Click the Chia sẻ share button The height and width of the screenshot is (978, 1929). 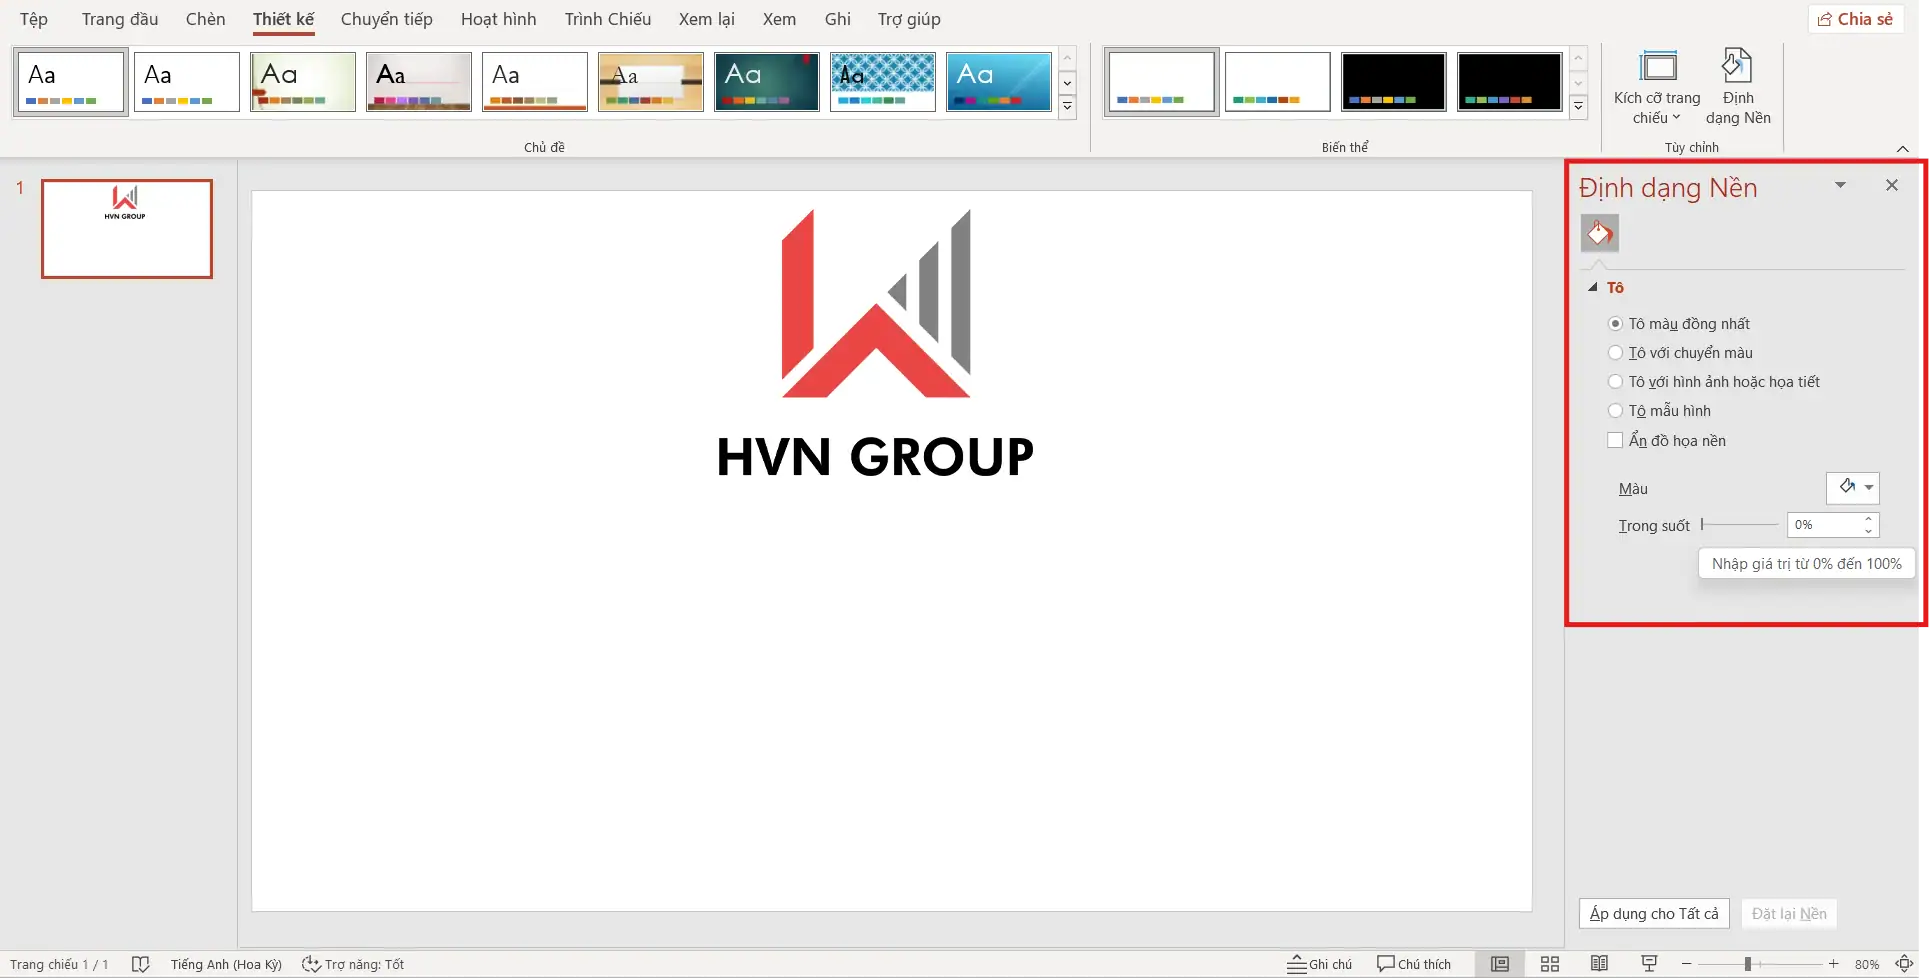click(1855, 19)
